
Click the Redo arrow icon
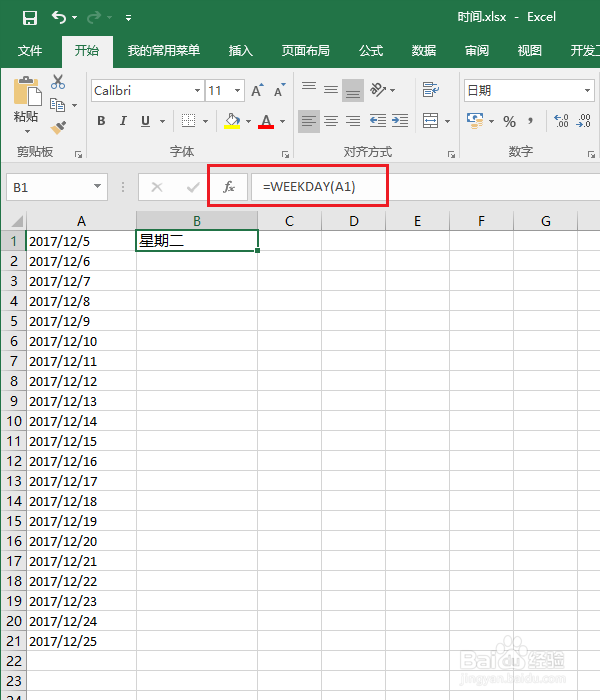click(x=94, y=17)
